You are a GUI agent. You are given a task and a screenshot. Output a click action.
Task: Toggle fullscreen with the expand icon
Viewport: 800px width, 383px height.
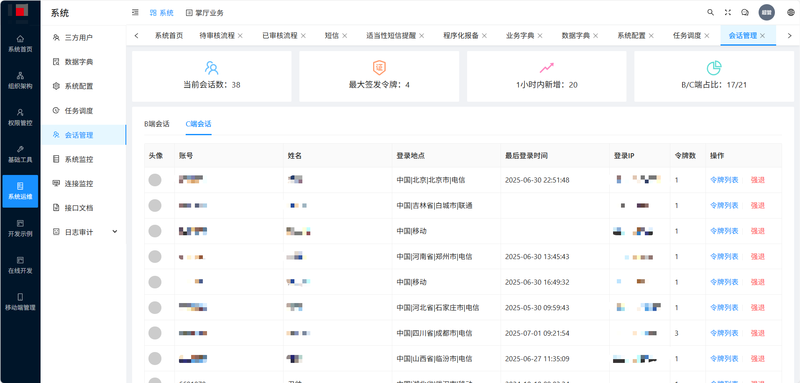click(x=728, y=13)
